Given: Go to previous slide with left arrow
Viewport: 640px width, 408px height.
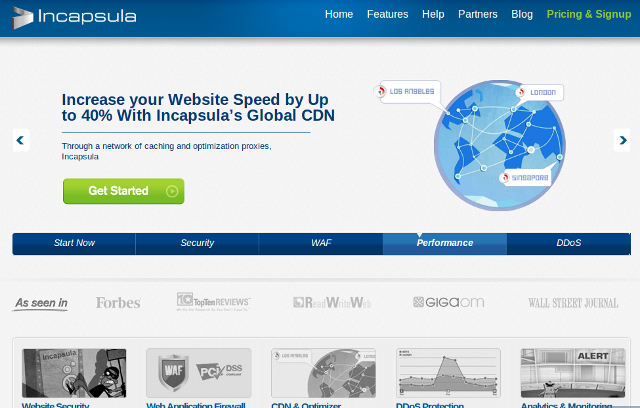Looking at the screenshot, I should point(21,140).
